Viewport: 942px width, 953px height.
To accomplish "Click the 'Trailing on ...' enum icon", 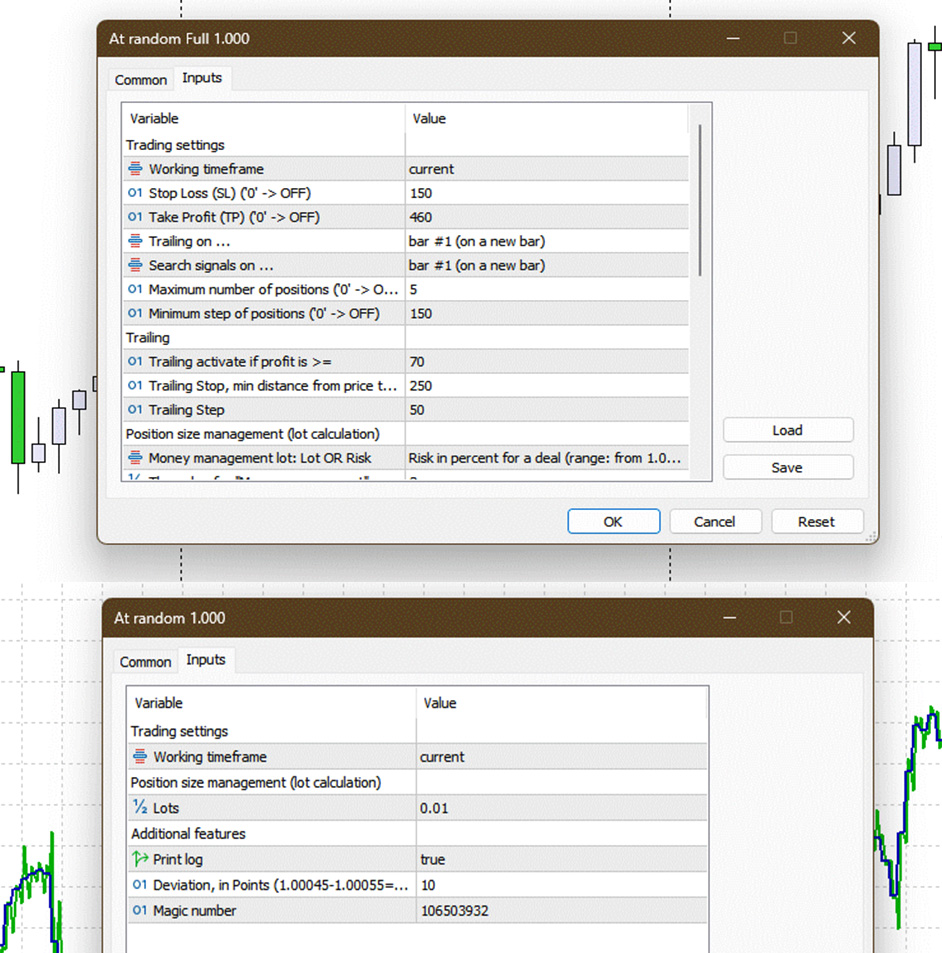I will pyautogui.click(x=136, y=241).
